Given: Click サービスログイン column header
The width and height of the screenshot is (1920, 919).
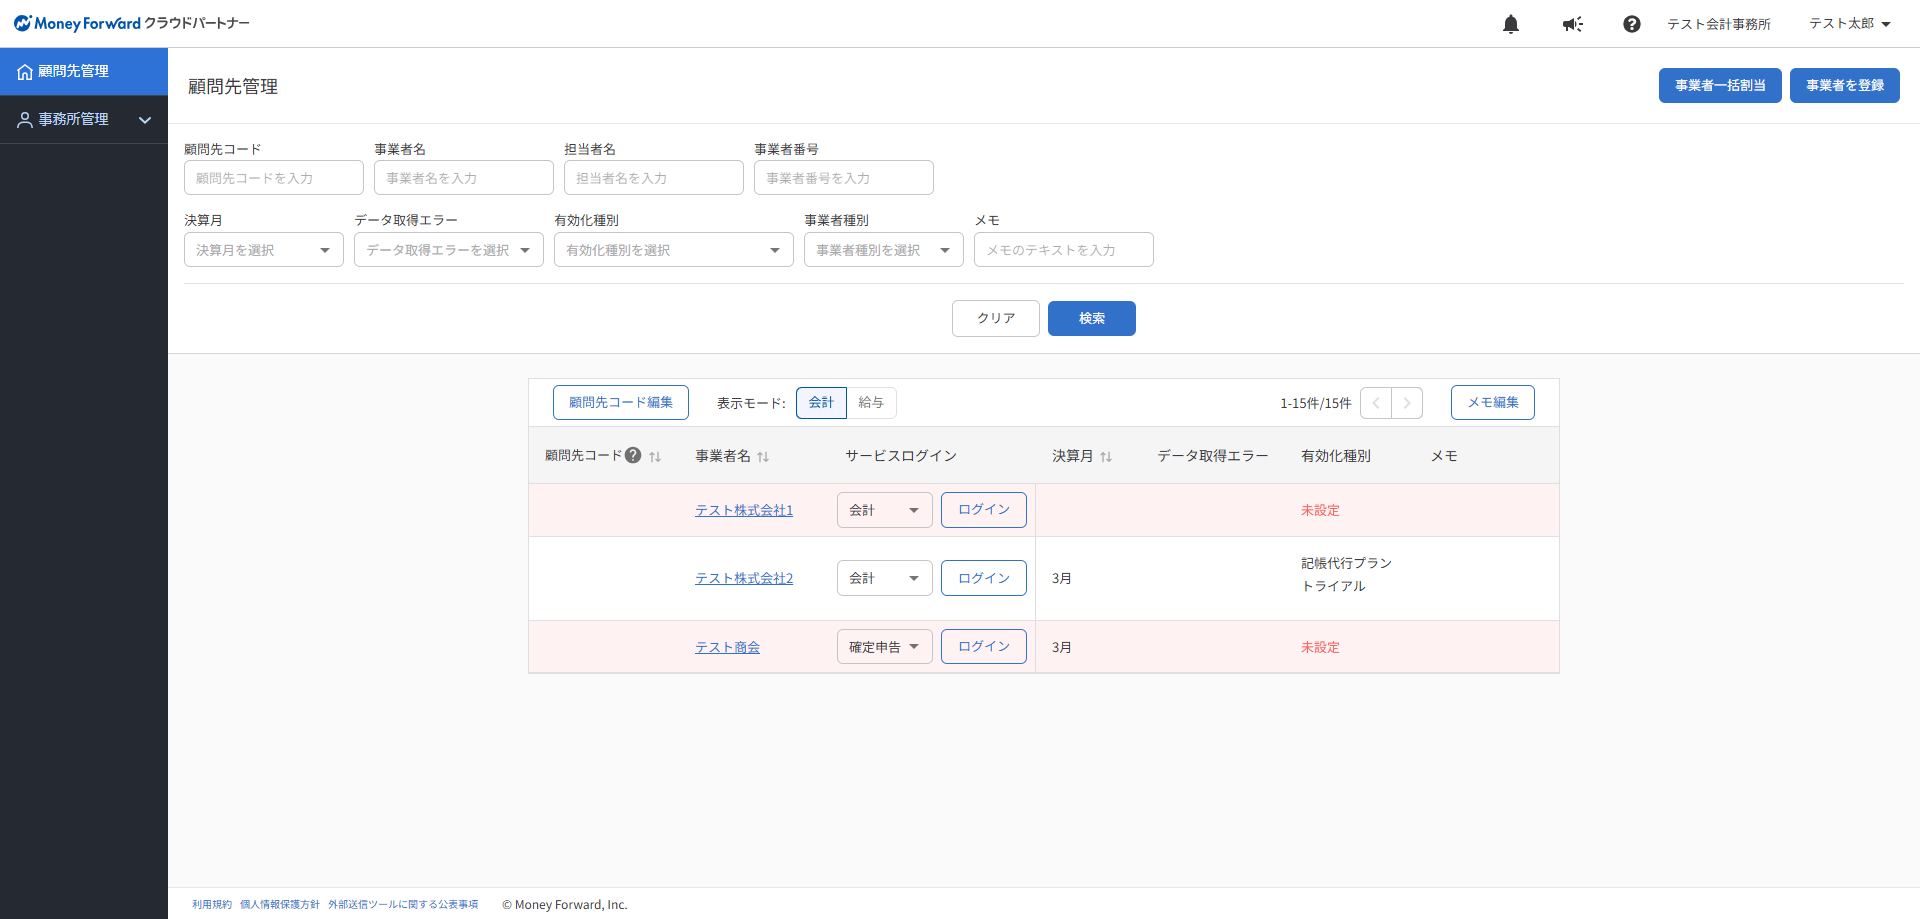Looking at the screenshot, I should (x=901, y=456).
